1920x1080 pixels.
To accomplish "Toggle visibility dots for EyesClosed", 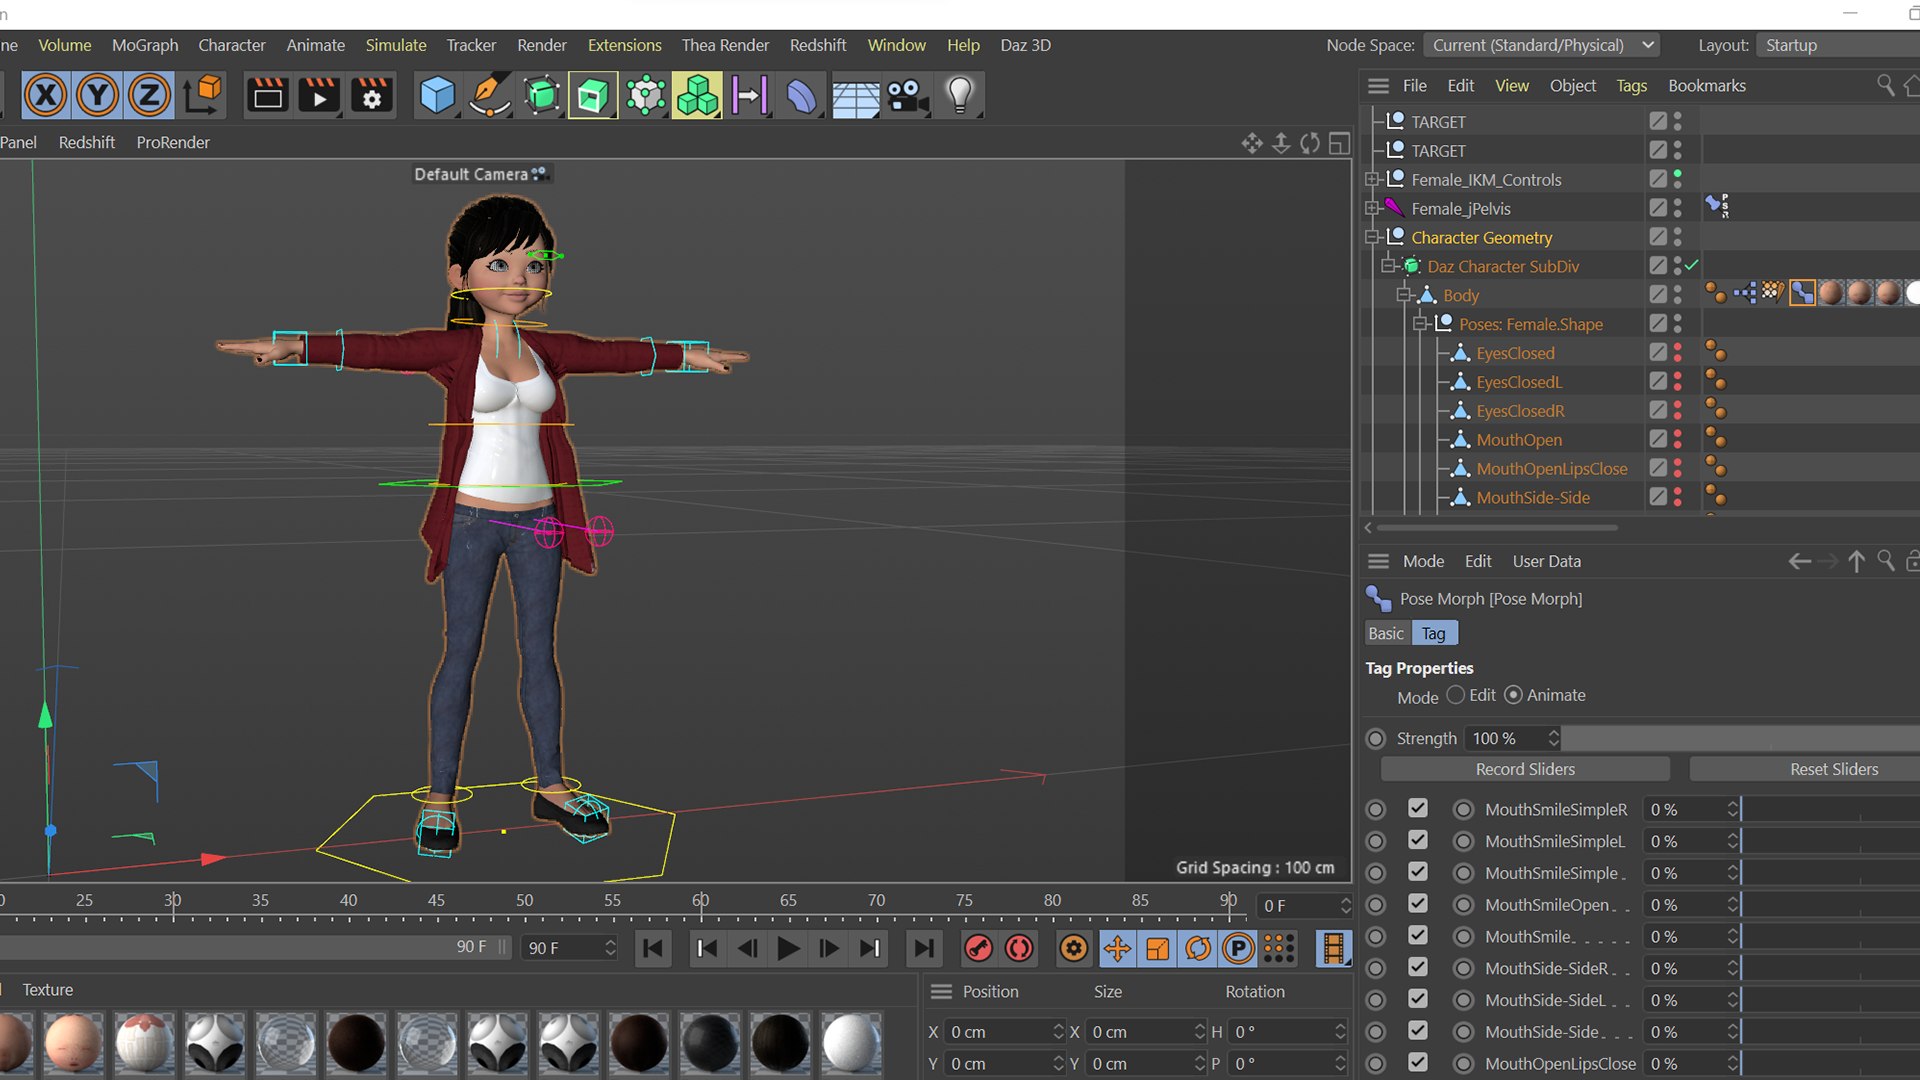I will [1677, 353].
